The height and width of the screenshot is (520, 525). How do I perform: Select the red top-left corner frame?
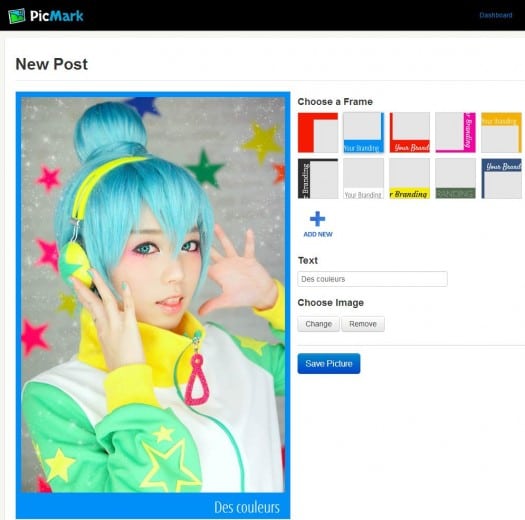[x=318, y=133]
